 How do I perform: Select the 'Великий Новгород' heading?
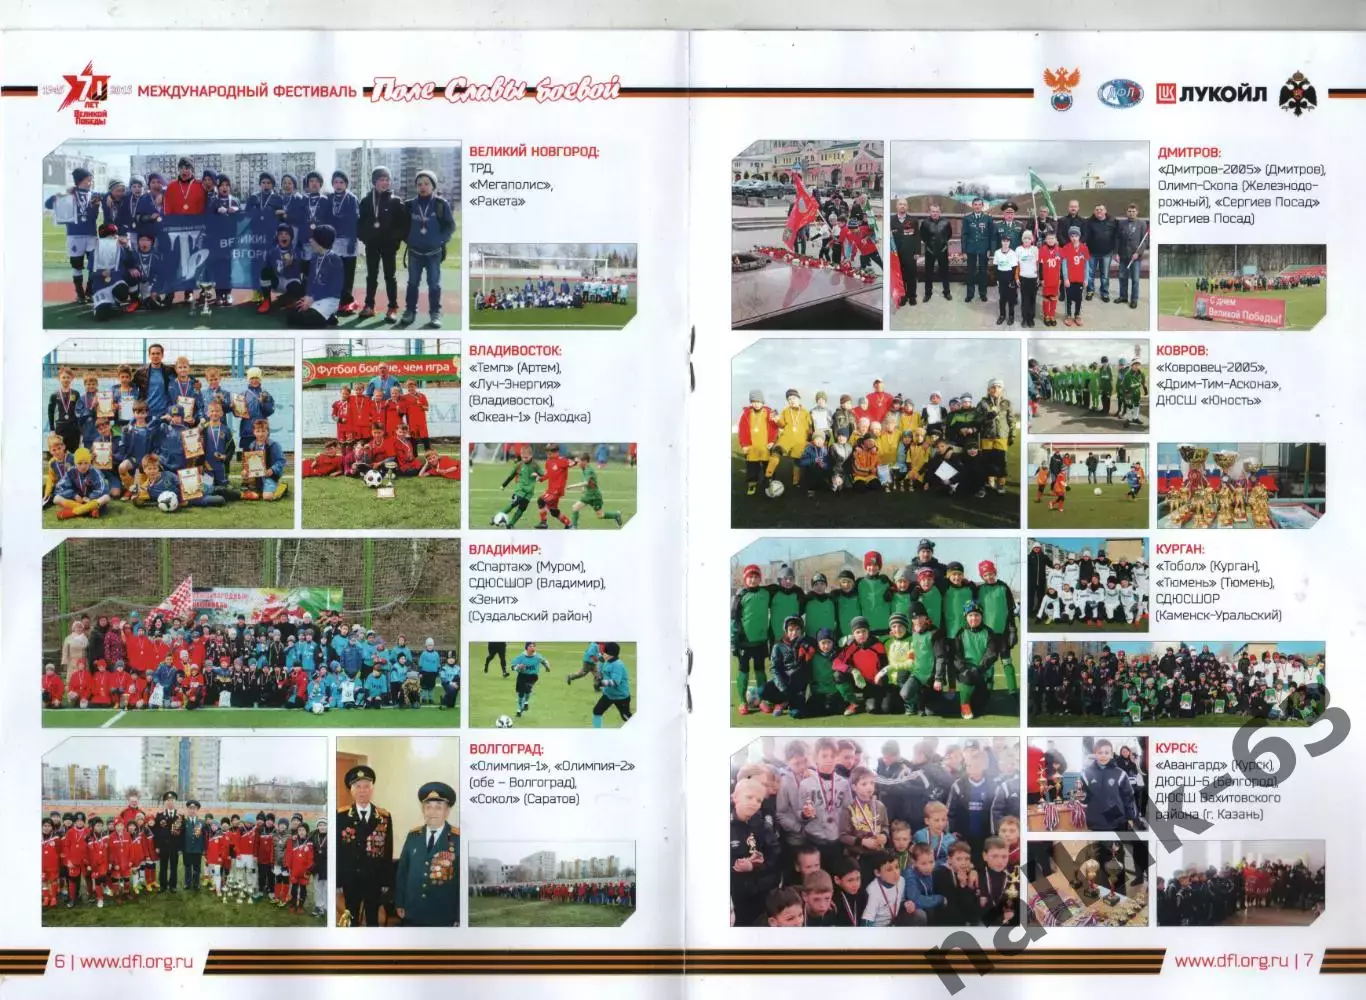point(534,152)
